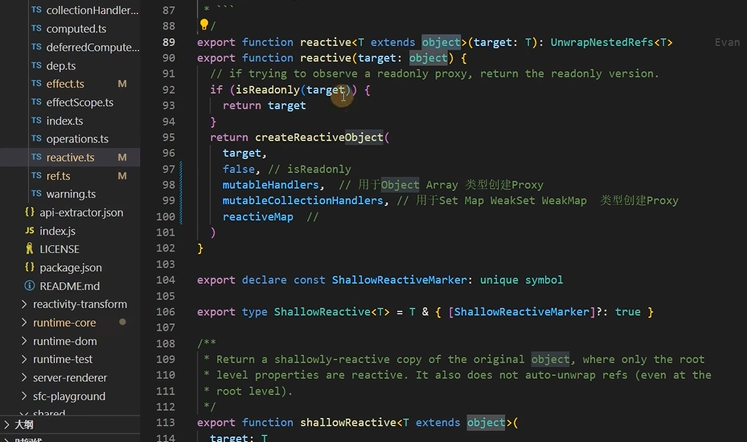Click JSON braces icon beside package.json
The width and height of the screenshot is (747, 442).
coord(30,267)
